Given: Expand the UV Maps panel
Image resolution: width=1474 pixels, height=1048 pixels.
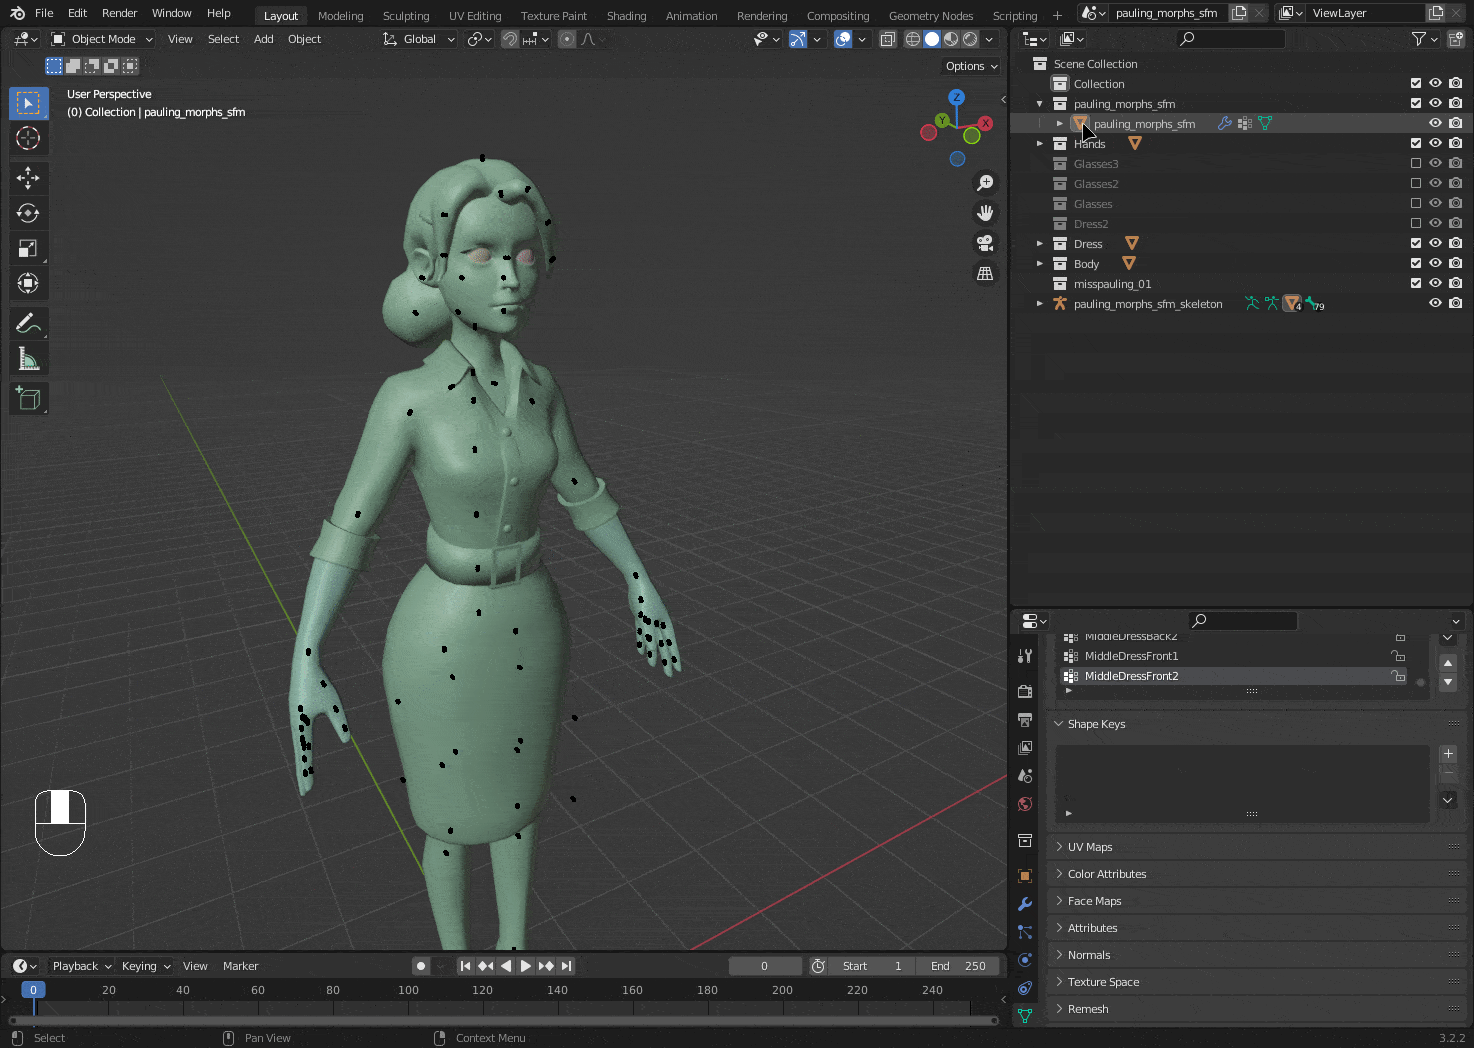Looking at the screenshot, I should [1089, 847].
